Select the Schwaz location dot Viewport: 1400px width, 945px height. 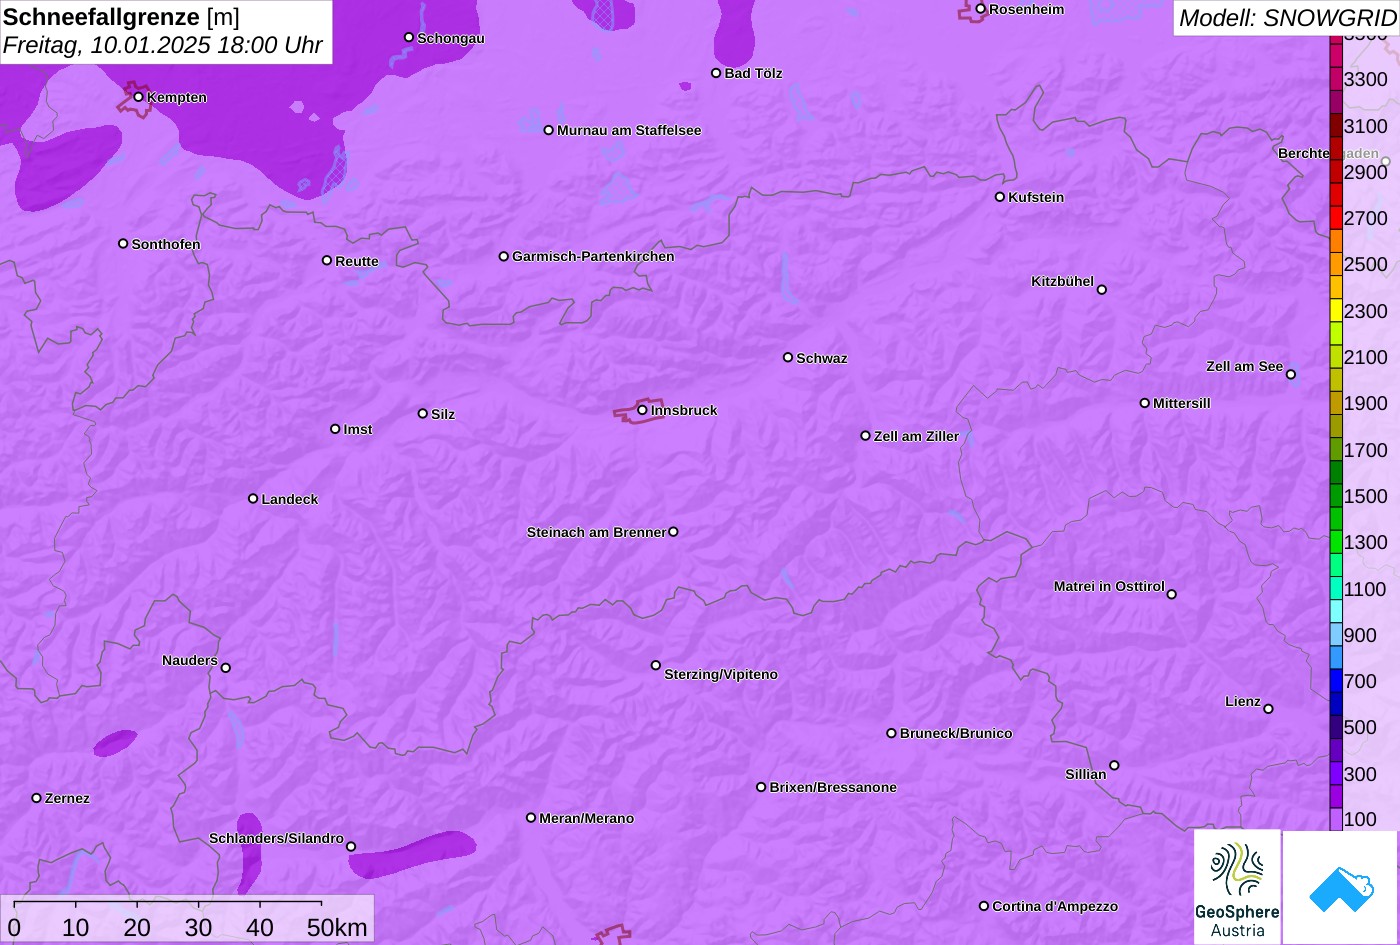pyautogui.click(x=788, y=357)
